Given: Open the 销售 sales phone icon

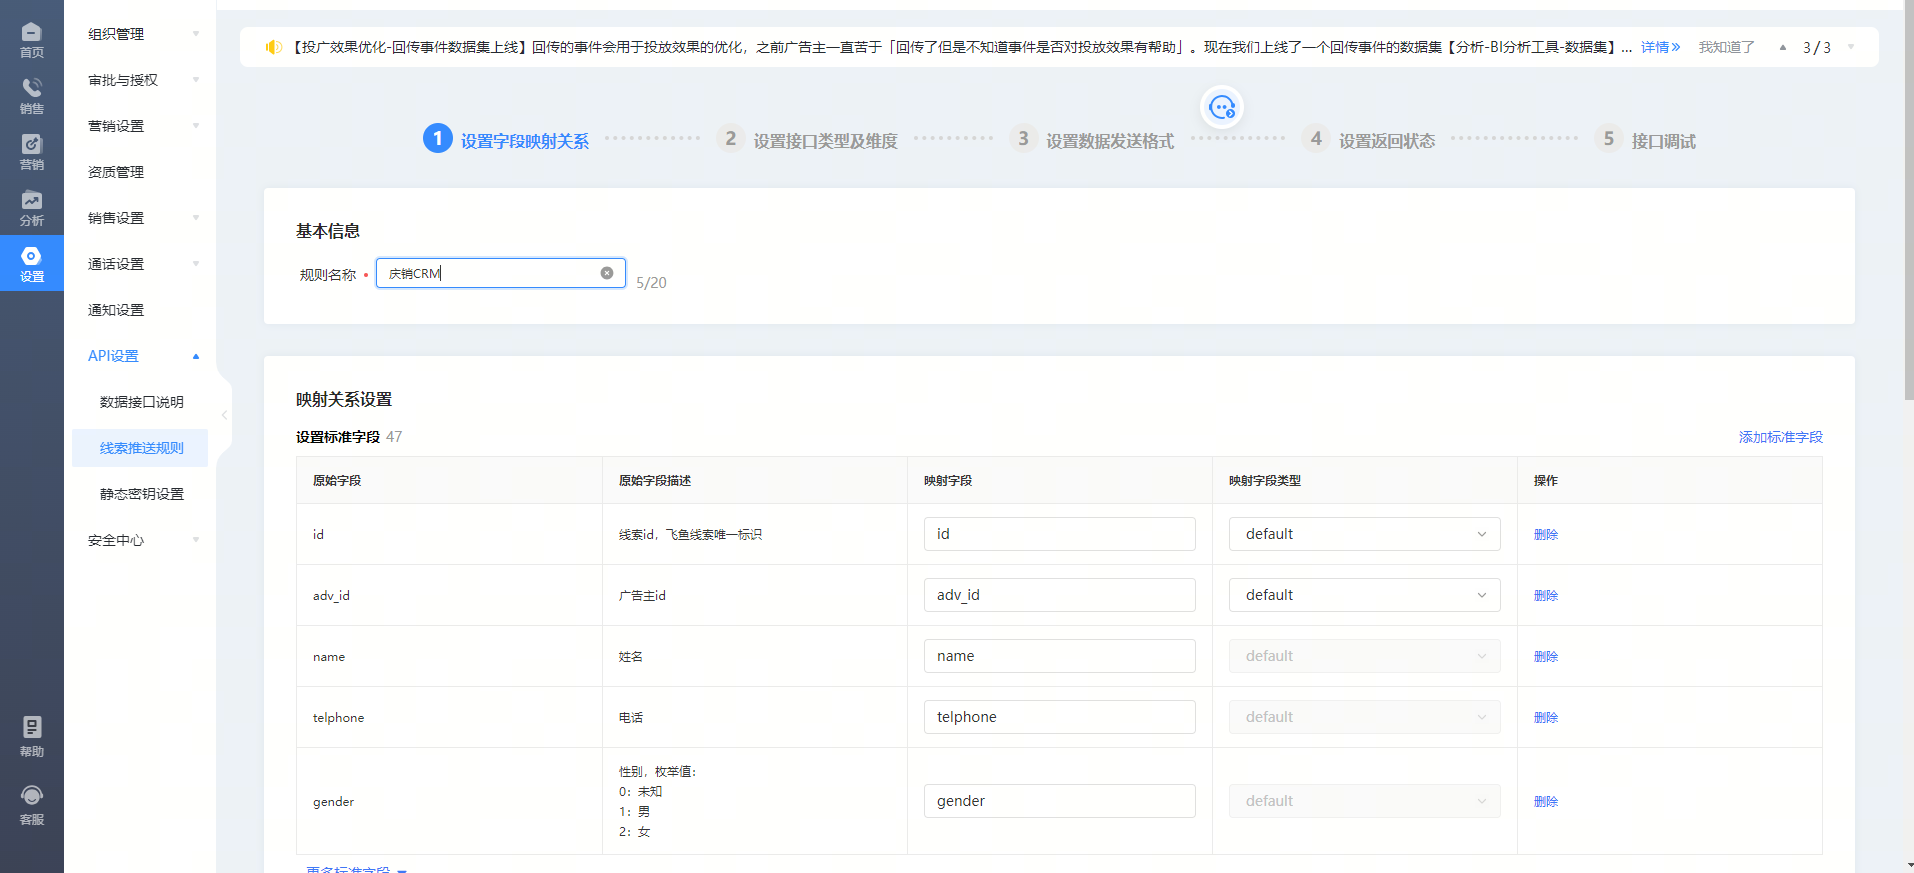Looking at the screenshot, I should tap(31, 95).
